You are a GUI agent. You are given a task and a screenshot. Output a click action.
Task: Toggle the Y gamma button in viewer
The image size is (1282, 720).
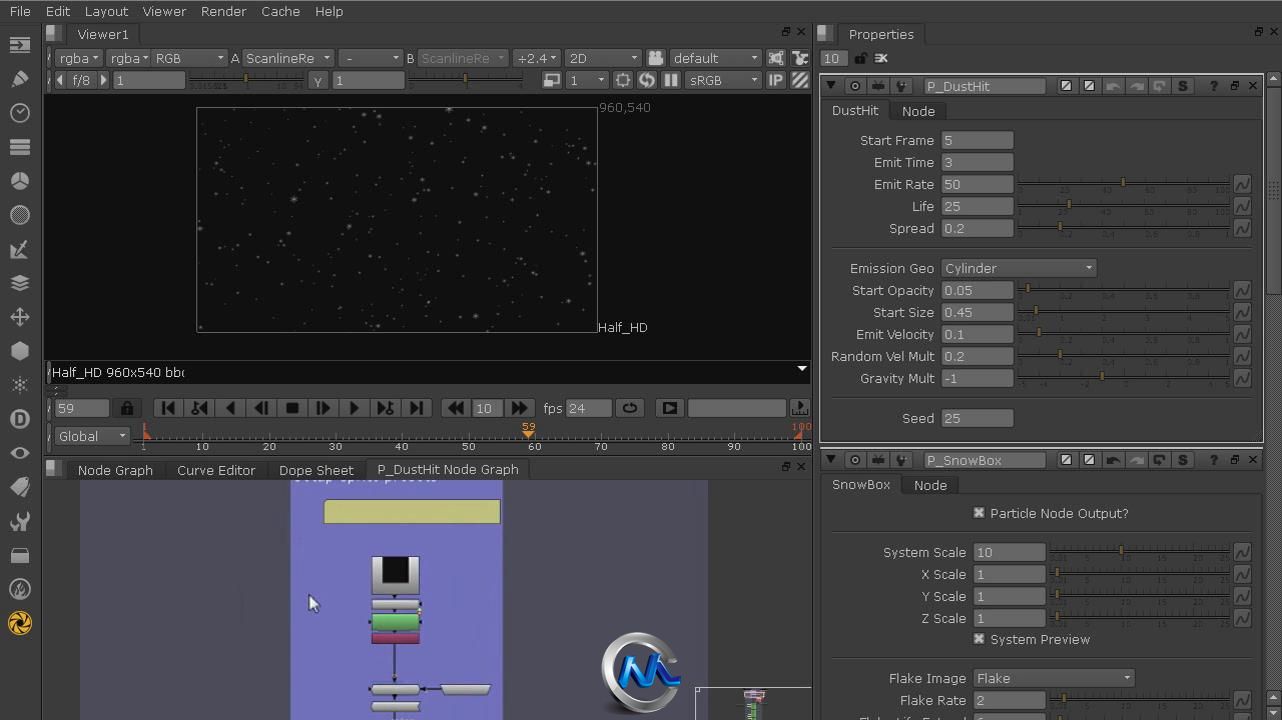[x=318, y=80]
